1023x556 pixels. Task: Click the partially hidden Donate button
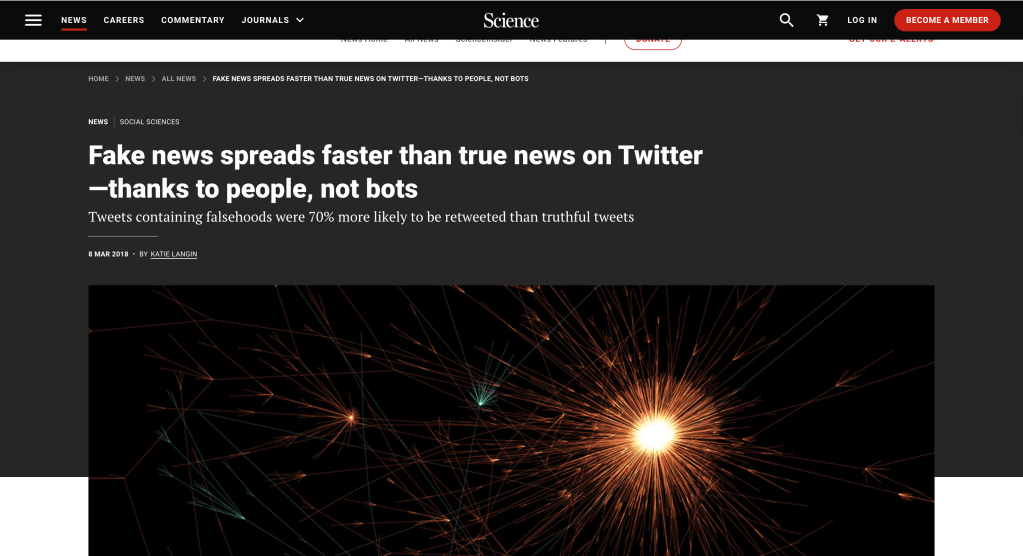[653, 43]
